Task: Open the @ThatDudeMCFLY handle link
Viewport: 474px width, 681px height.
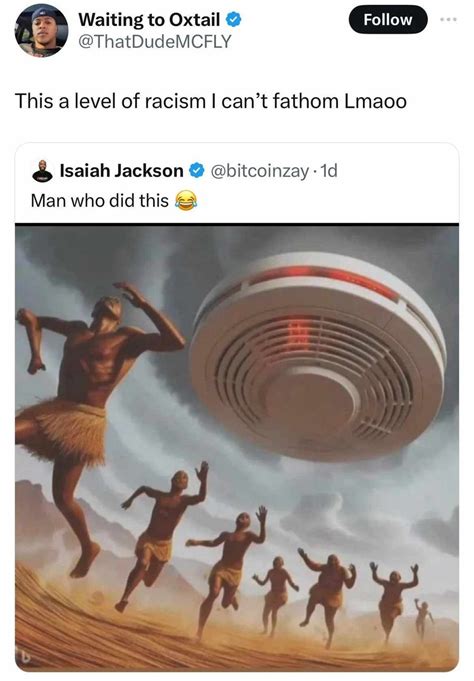Action: tap(155, 42)
